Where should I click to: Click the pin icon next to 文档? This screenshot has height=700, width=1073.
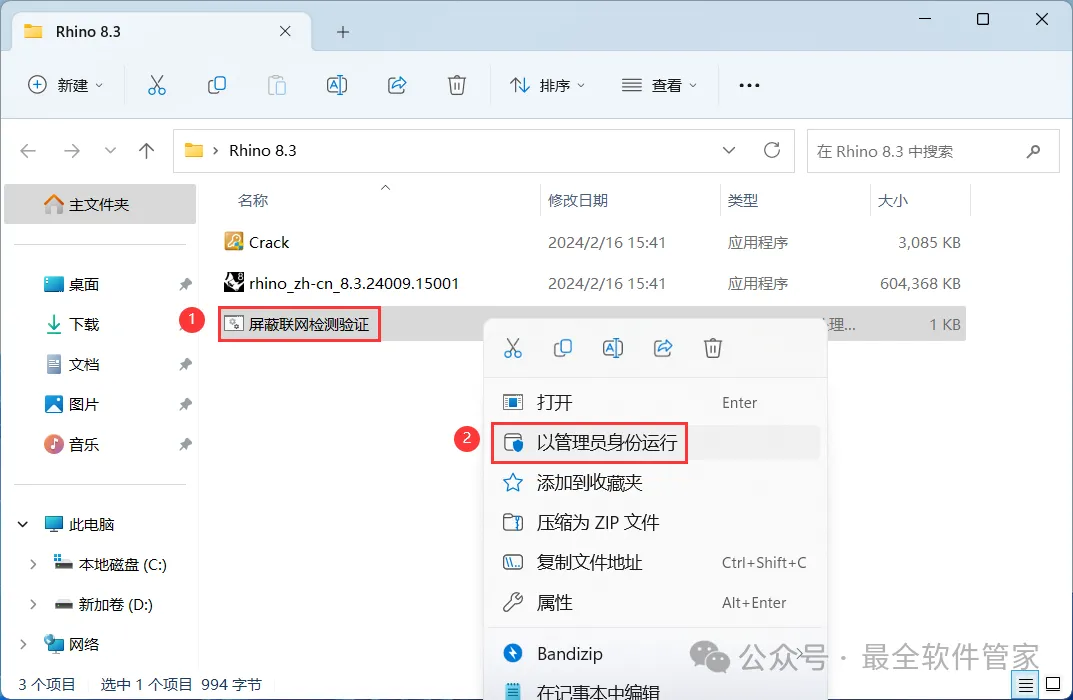pyautogui.click(x=185, y=365)
